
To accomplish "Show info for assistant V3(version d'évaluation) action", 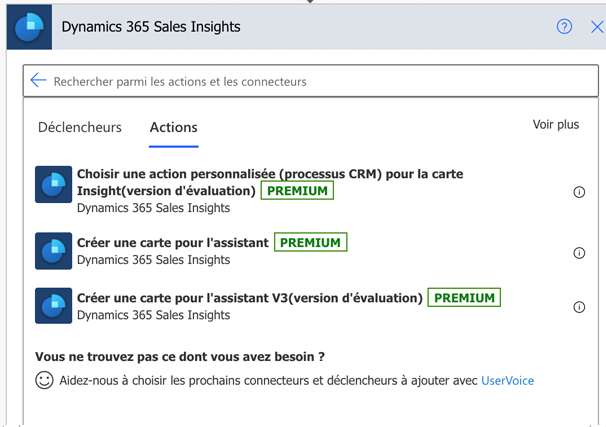I will point(579,307).
